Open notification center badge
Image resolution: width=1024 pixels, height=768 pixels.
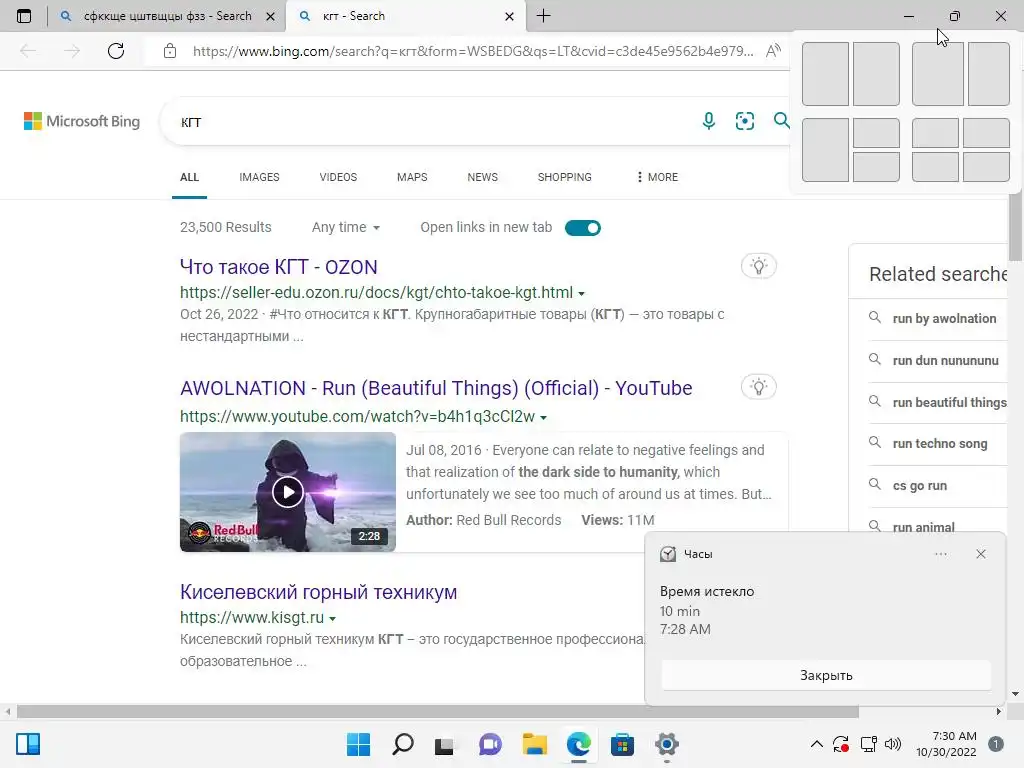click(995, 744)
